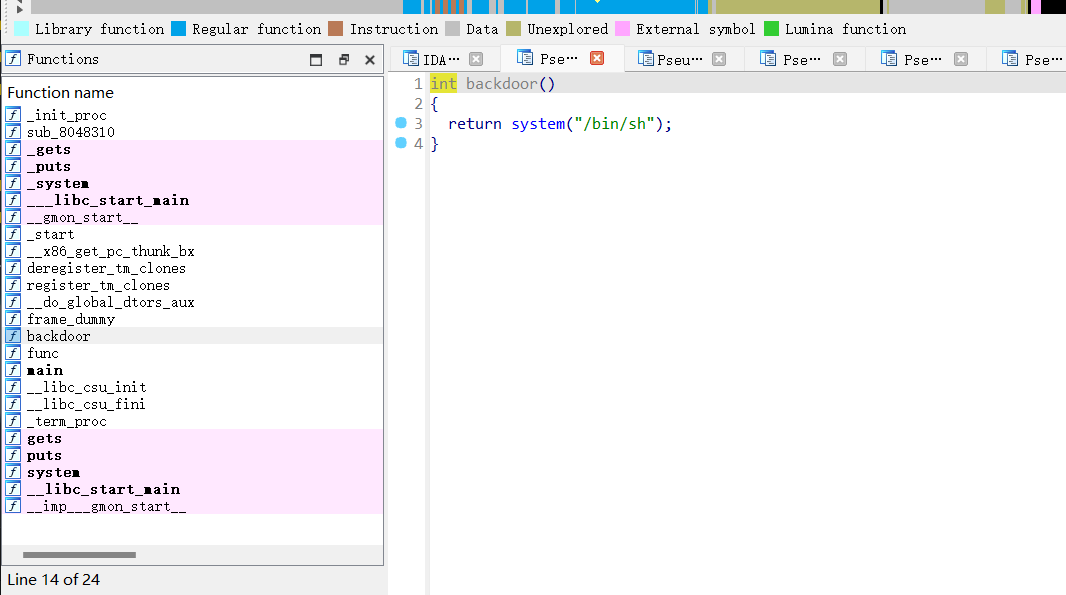The width and height of the screenshot is (1066, 595).
Task: Click the highlighted function icon beside backdoor
Action: click(x=13, y=335)
